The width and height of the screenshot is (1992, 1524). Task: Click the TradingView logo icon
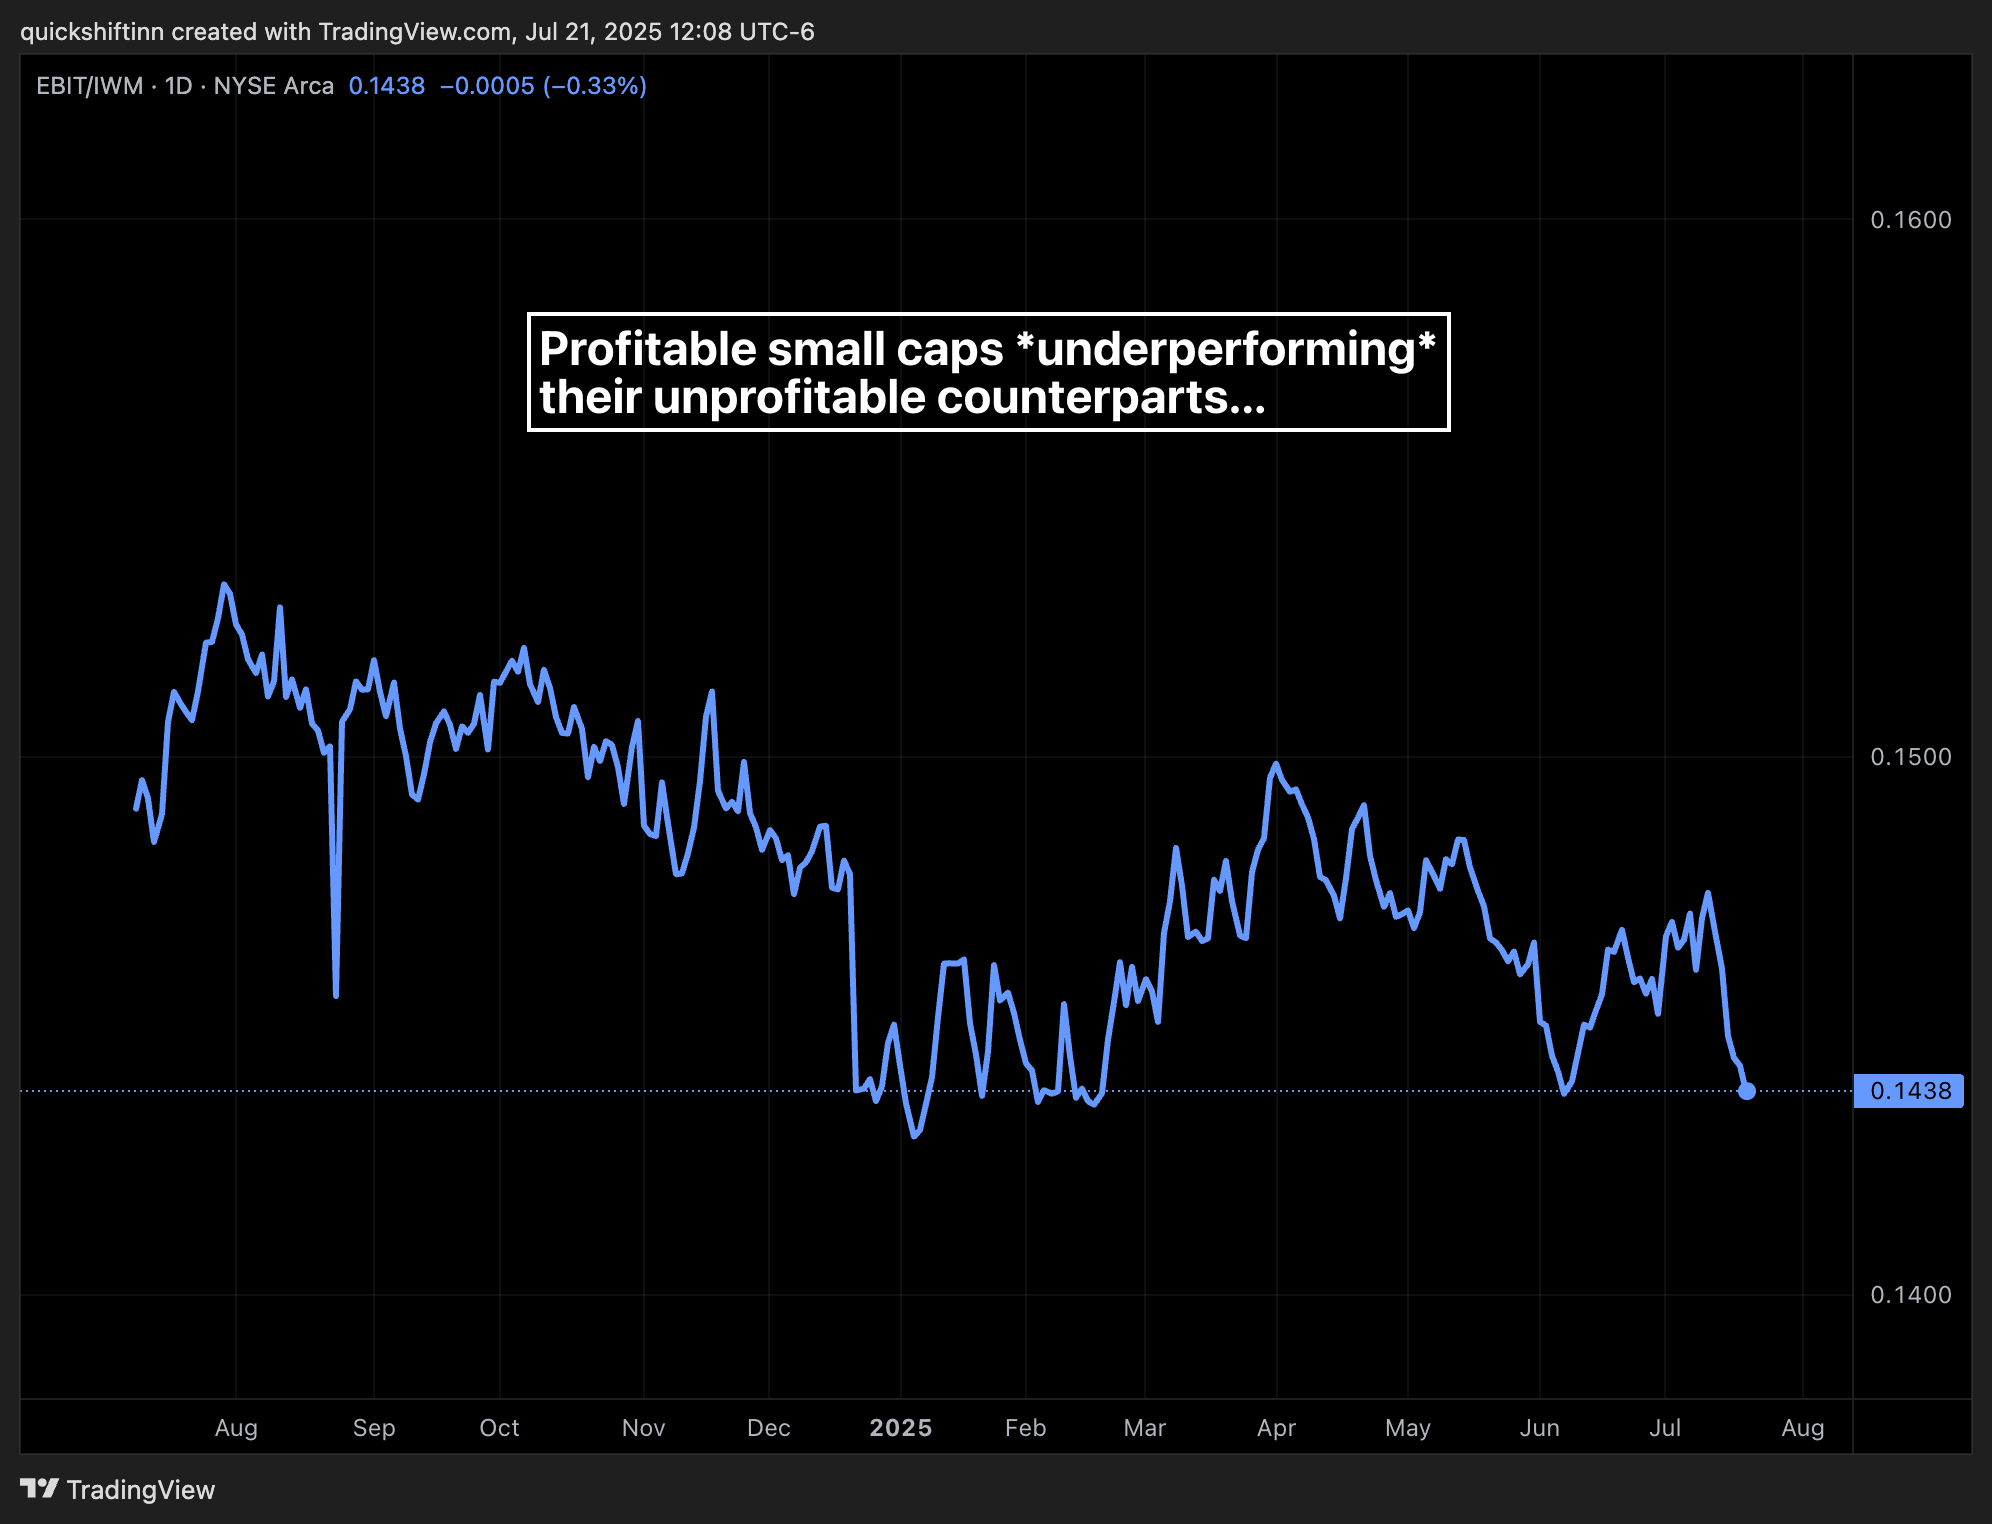click(40, 1489)
